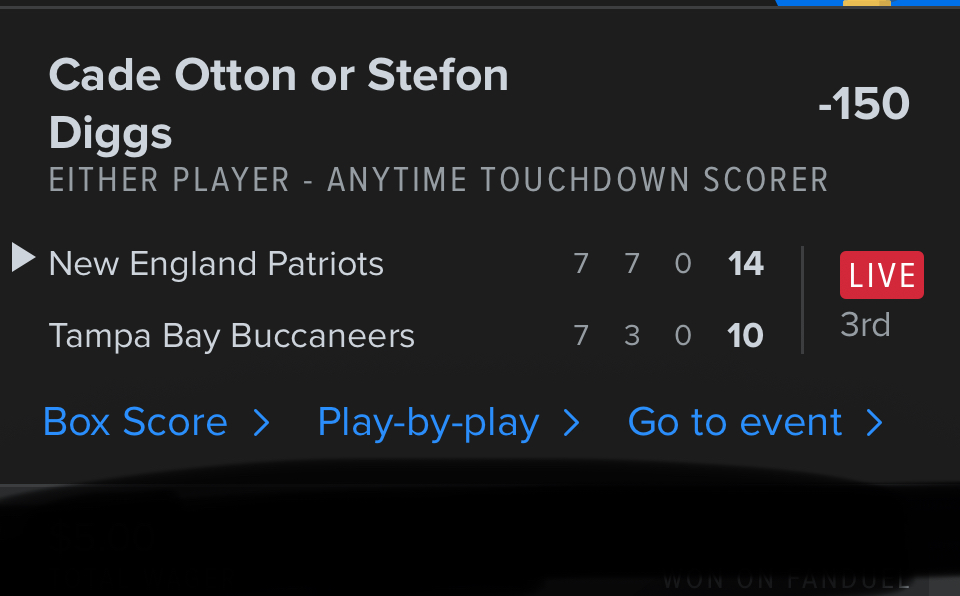The image size is (960, 596).
Task: Open the Play-by-play link
Action: [x=428, y=423]
